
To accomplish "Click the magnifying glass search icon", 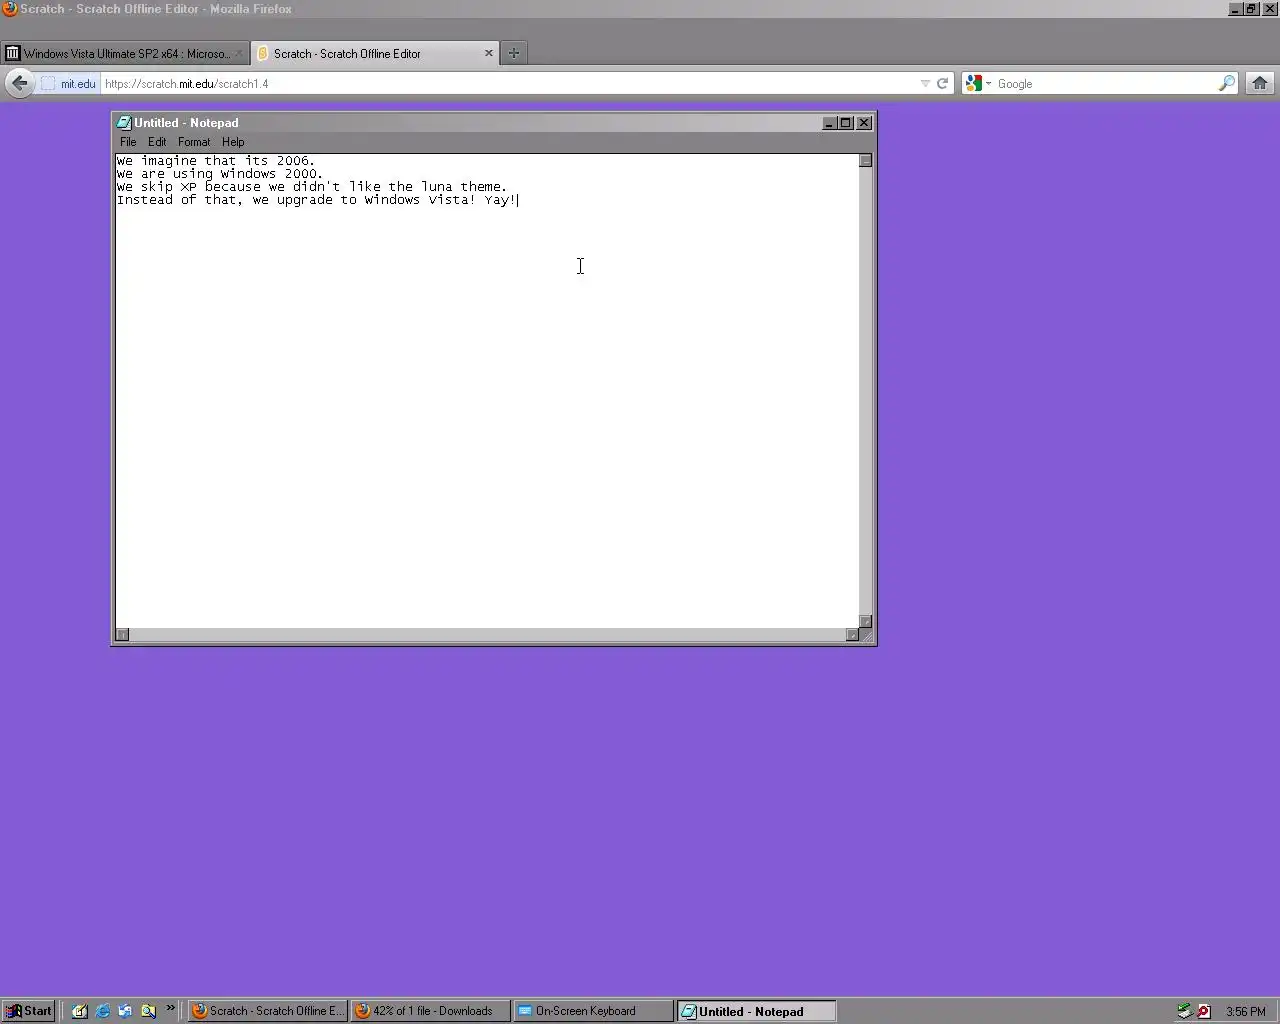I will coord(1226,83).
